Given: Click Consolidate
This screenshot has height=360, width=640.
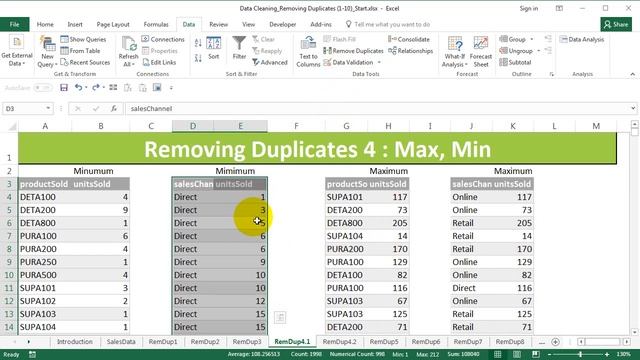Looking at the screenshot, I should pyautogui.click(x=409, y=39).
